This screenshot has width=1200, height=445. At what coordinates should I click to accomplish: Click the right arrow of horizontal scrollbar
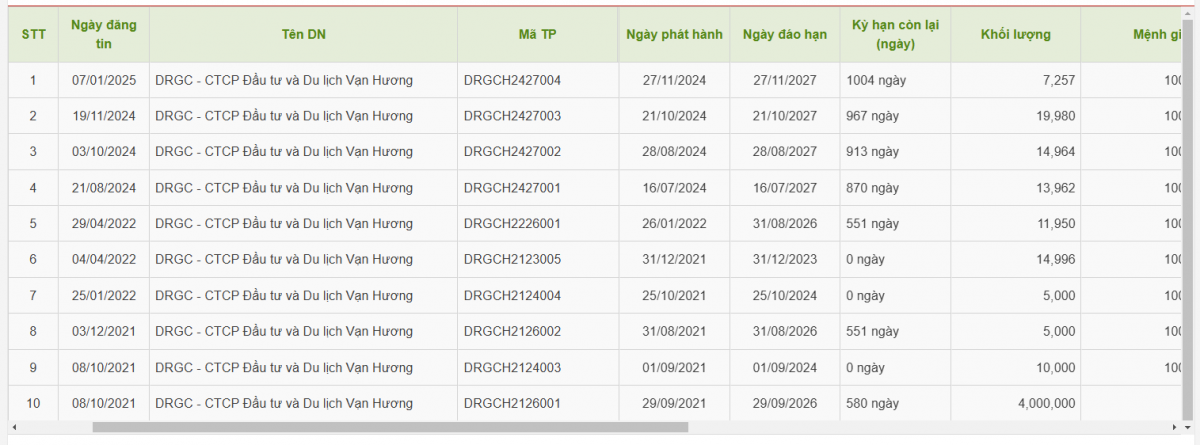click(x=1174, y=427)
